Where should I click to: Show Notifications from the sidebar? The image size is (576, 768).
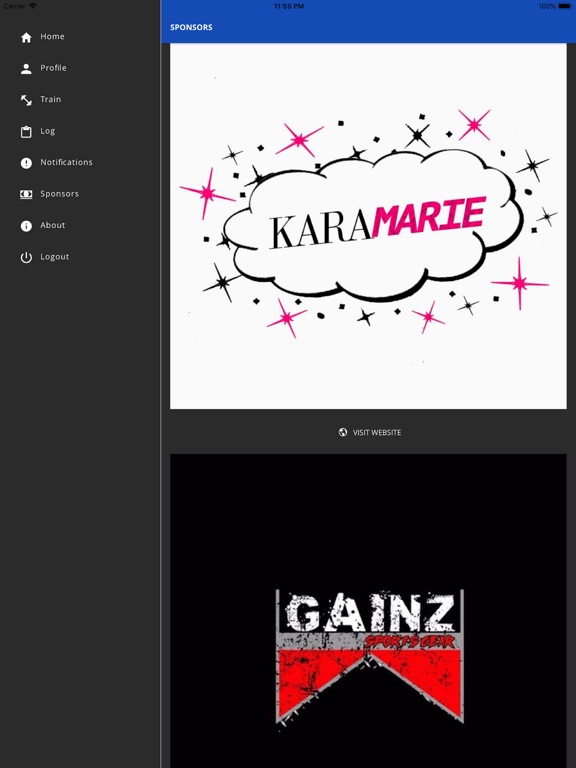point(66,162)
